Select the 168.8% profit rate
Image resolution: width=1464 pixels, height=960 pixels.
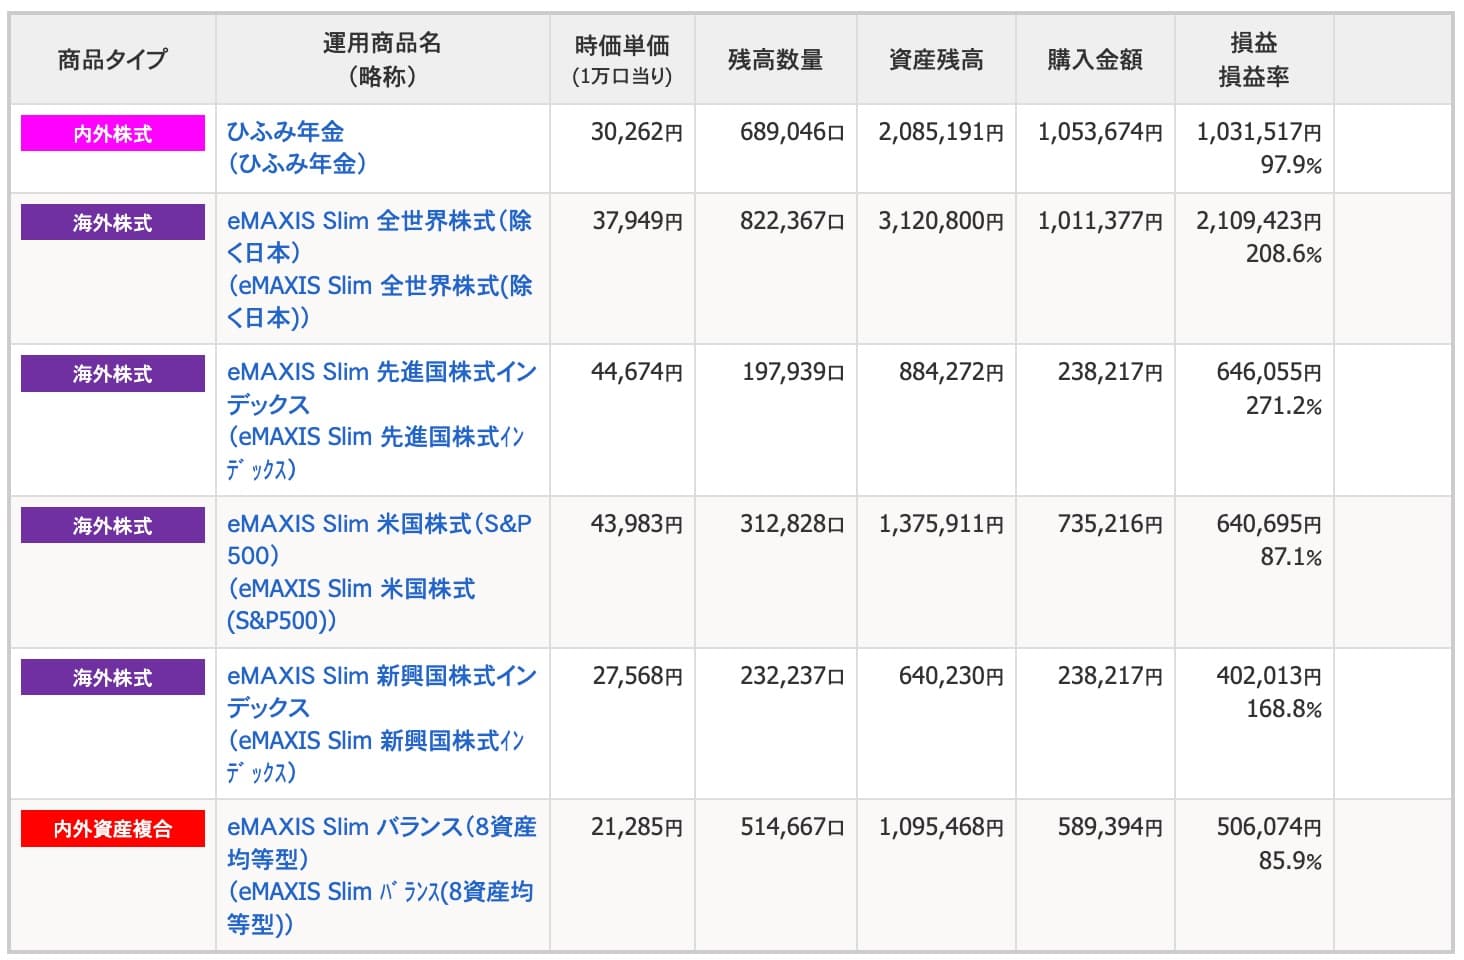click(1284, 709)
